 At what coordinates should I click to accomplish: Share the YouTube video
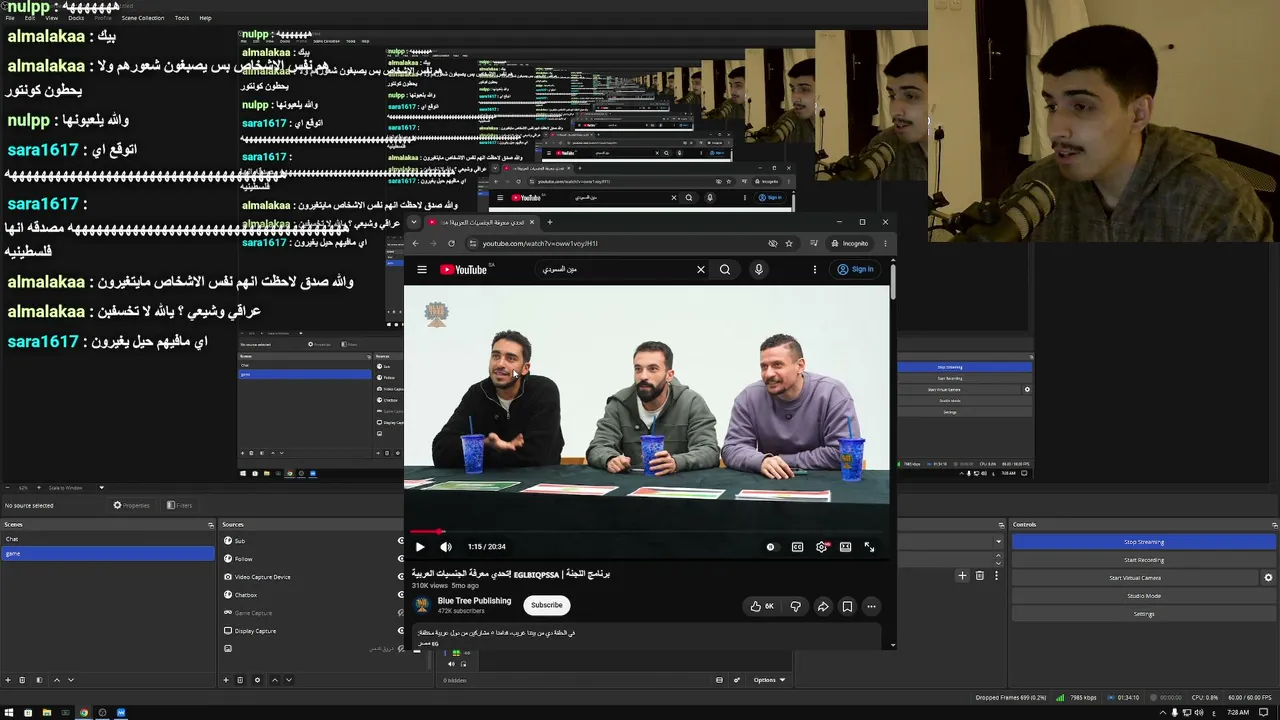[823, 606]
